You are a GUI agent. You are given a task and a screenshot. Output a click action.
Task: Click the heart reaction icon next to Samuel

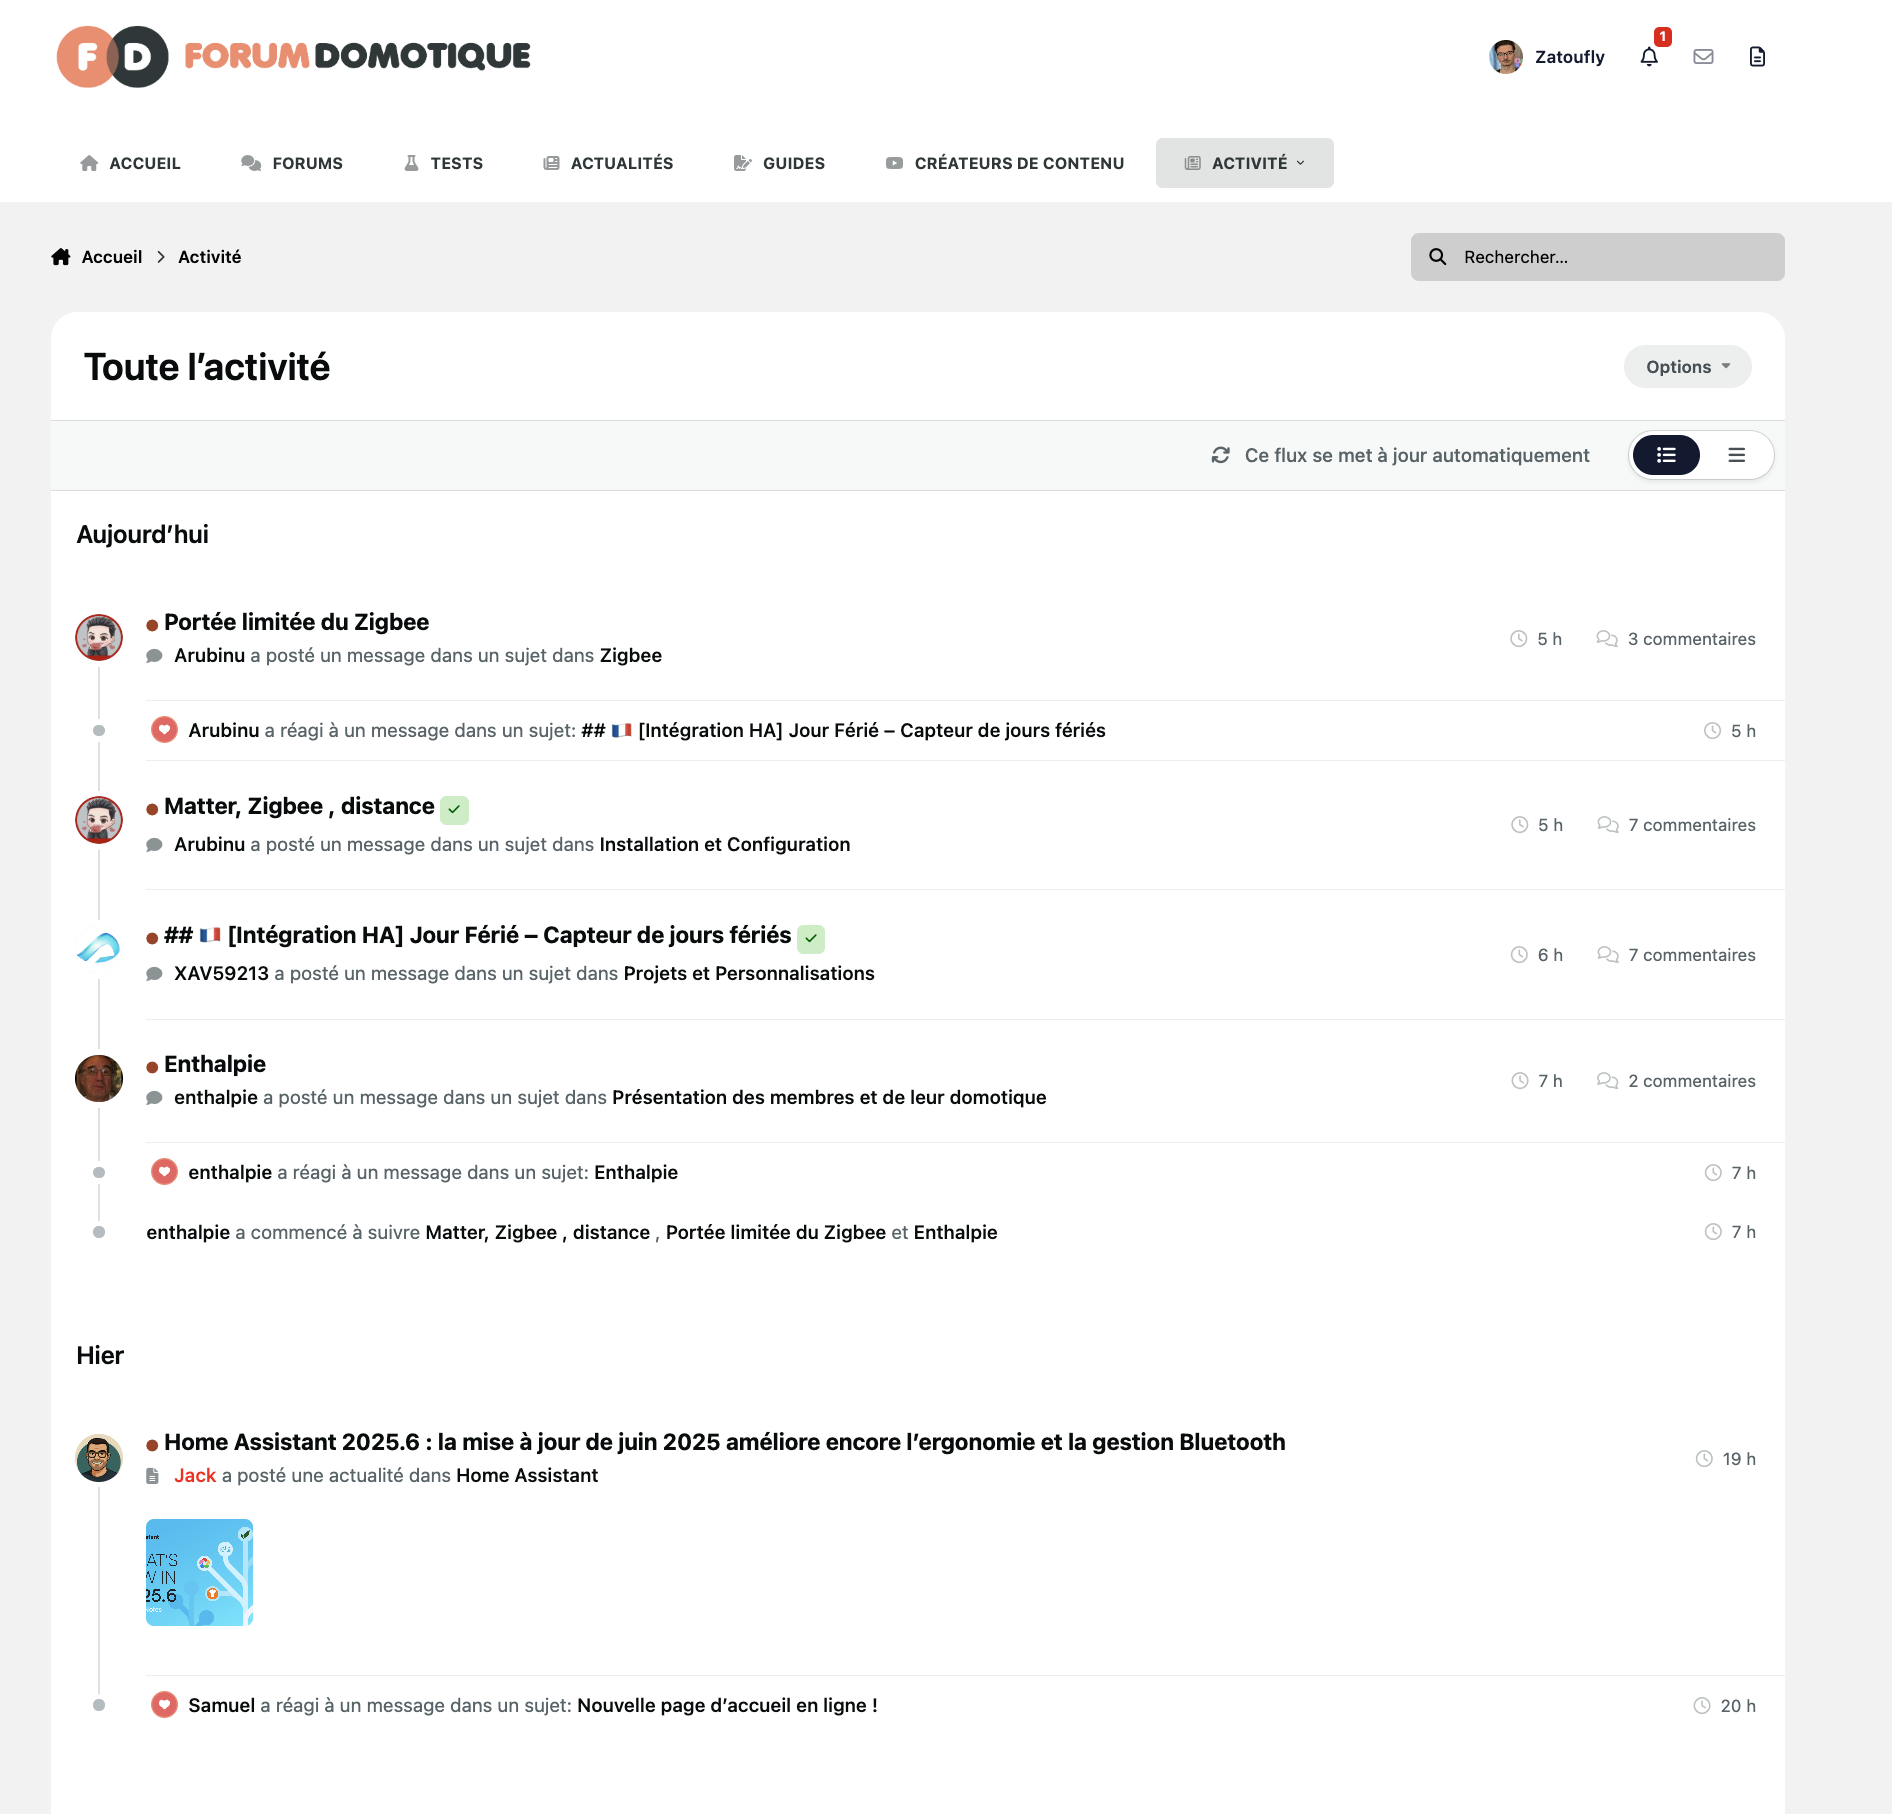164,1705
